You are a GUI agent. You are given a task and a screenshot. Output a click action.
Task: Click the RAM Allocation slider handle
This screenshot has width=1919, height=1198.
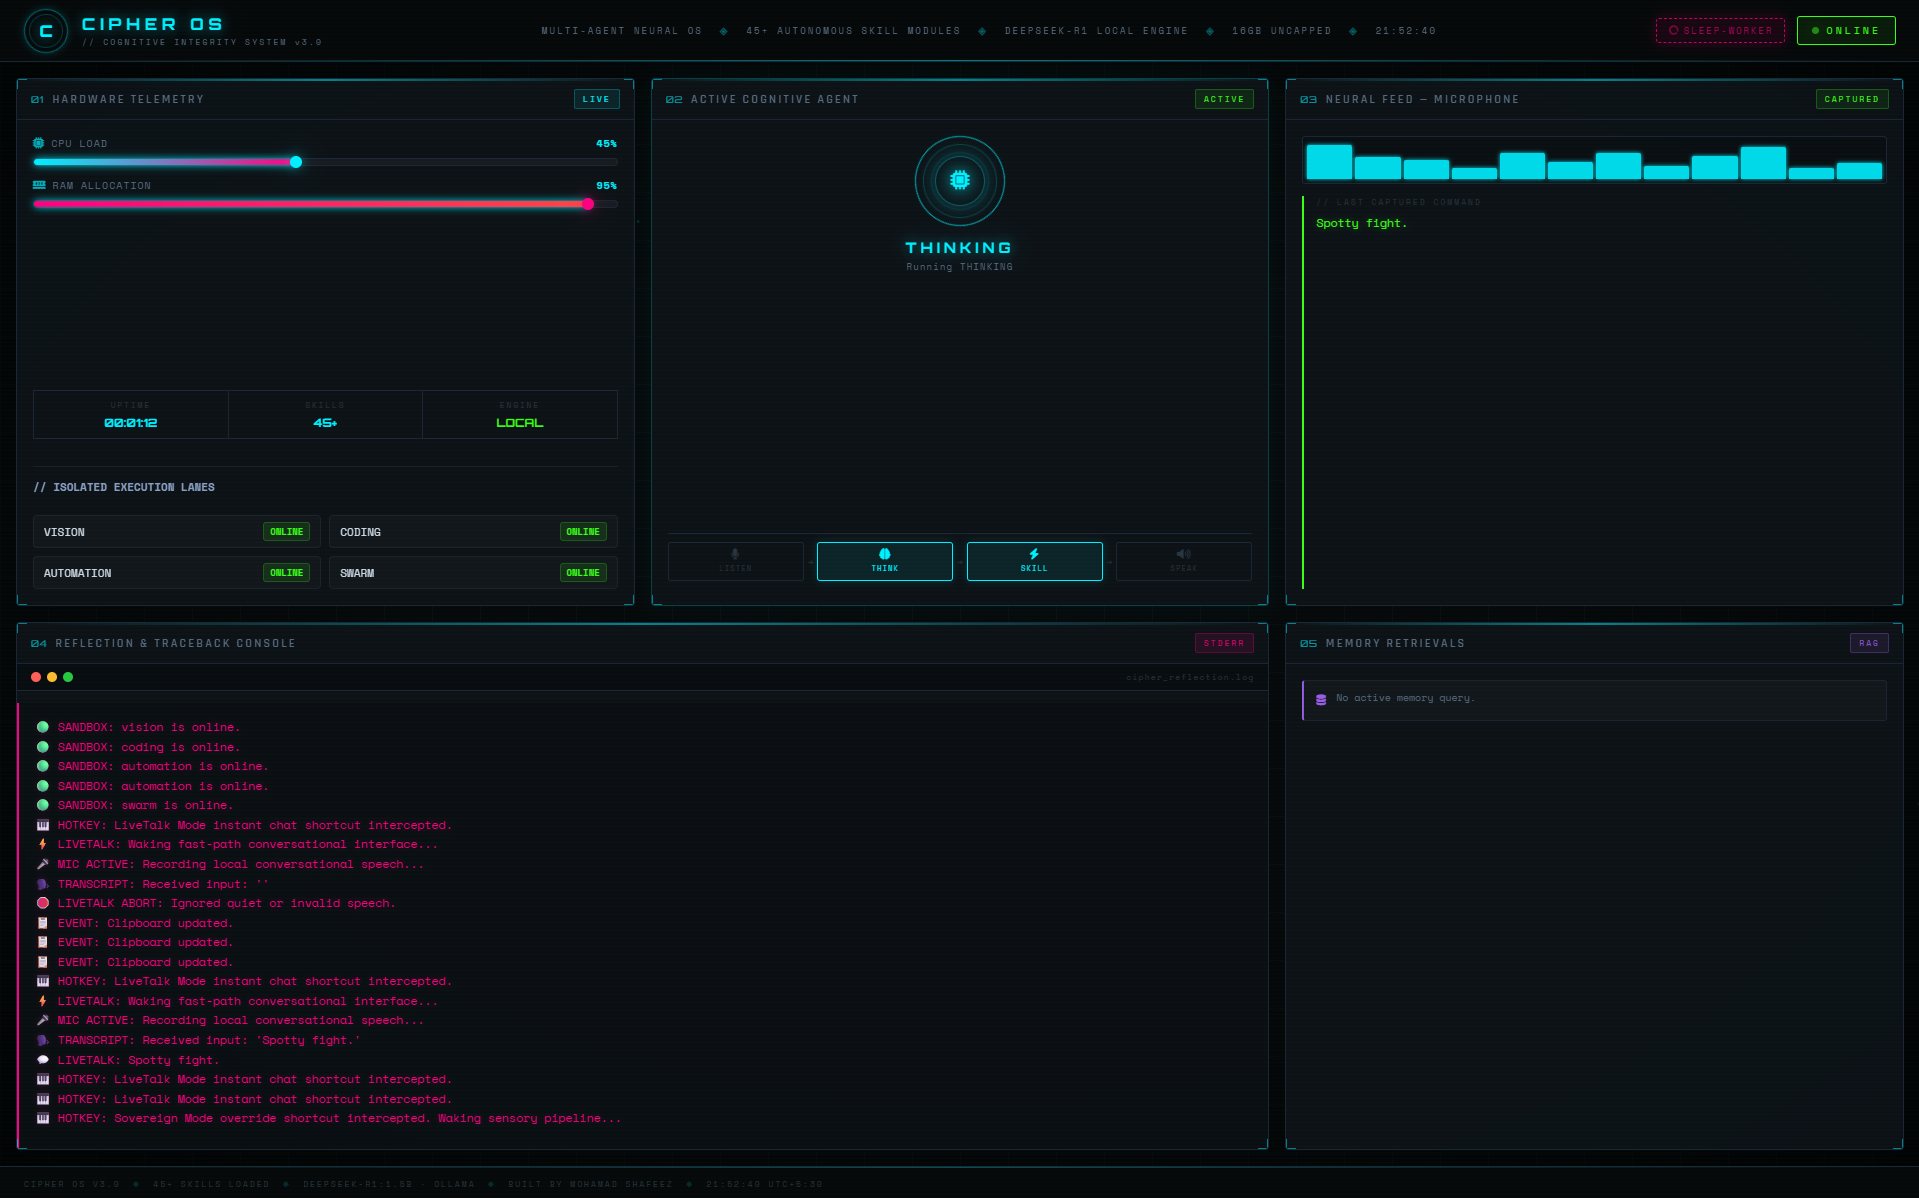point(588,204)
